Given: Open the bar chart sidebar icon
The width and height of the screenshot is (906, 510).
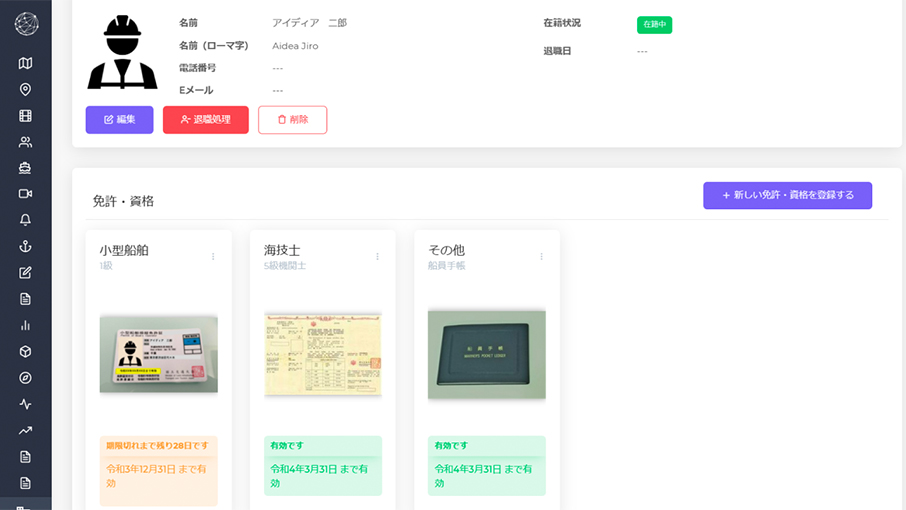Looking at the screenshot, I should 25,325.
